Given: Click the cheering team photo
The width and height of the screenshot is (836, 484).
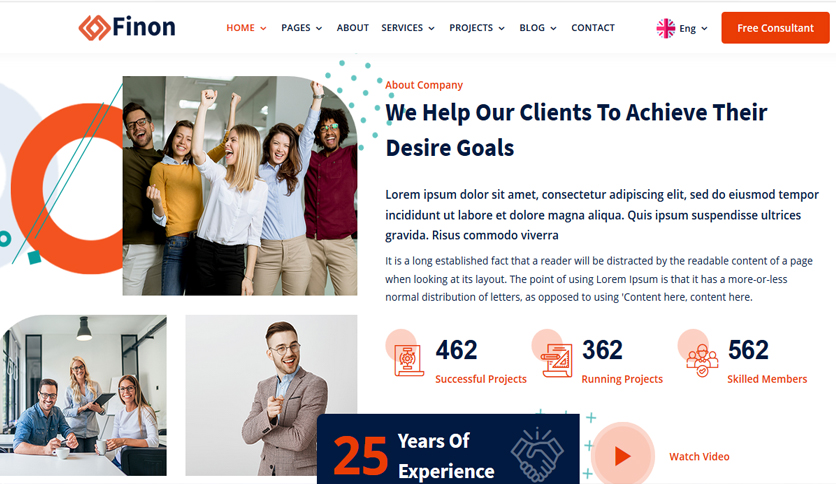Looking at the screenshot, I should click(240, 185).
